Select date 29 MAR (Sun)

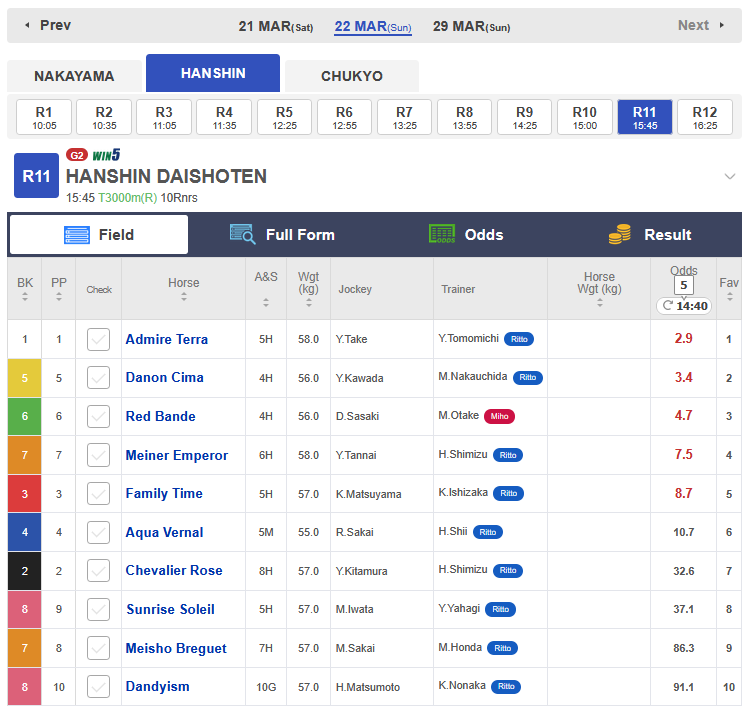click(x=471, y=26)
